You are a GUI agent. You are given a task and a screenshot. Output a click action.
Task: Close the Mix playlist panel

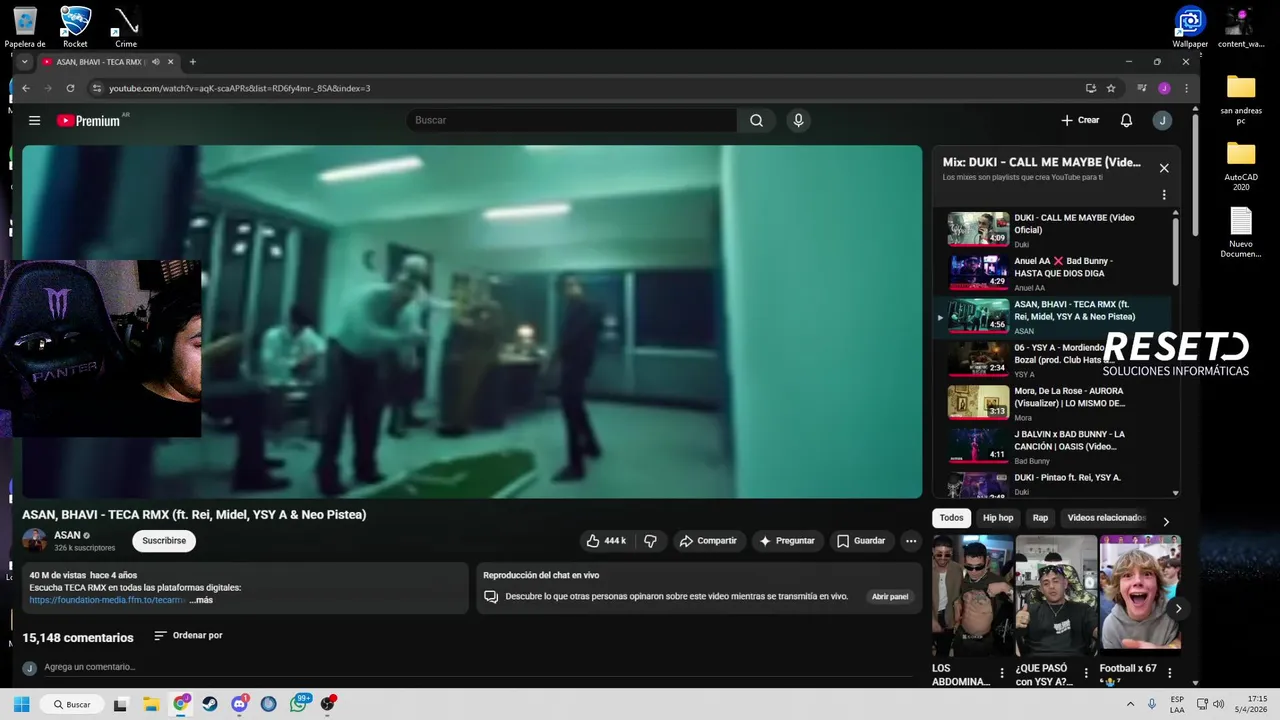(x=1164, y=168)
